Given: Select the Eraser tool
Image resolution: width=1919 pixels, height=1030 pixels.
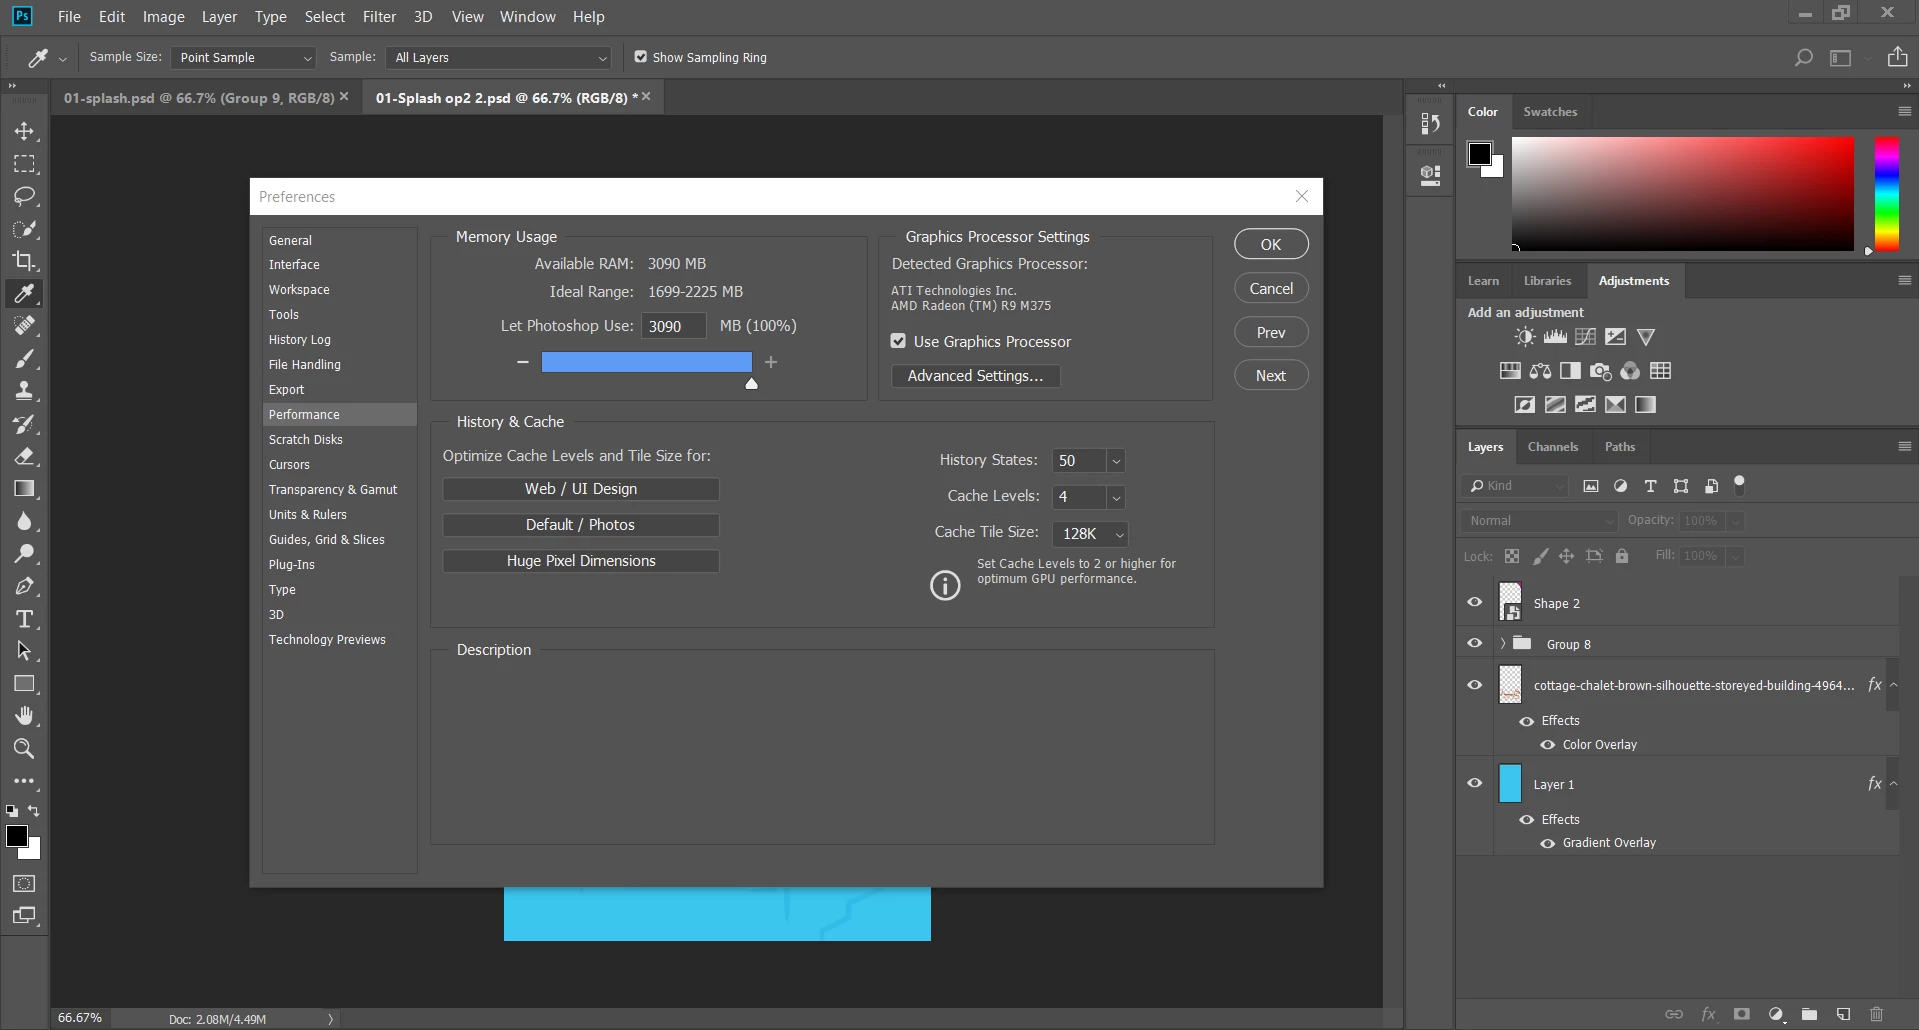Looking at the screenshot, I should [24, 456].
